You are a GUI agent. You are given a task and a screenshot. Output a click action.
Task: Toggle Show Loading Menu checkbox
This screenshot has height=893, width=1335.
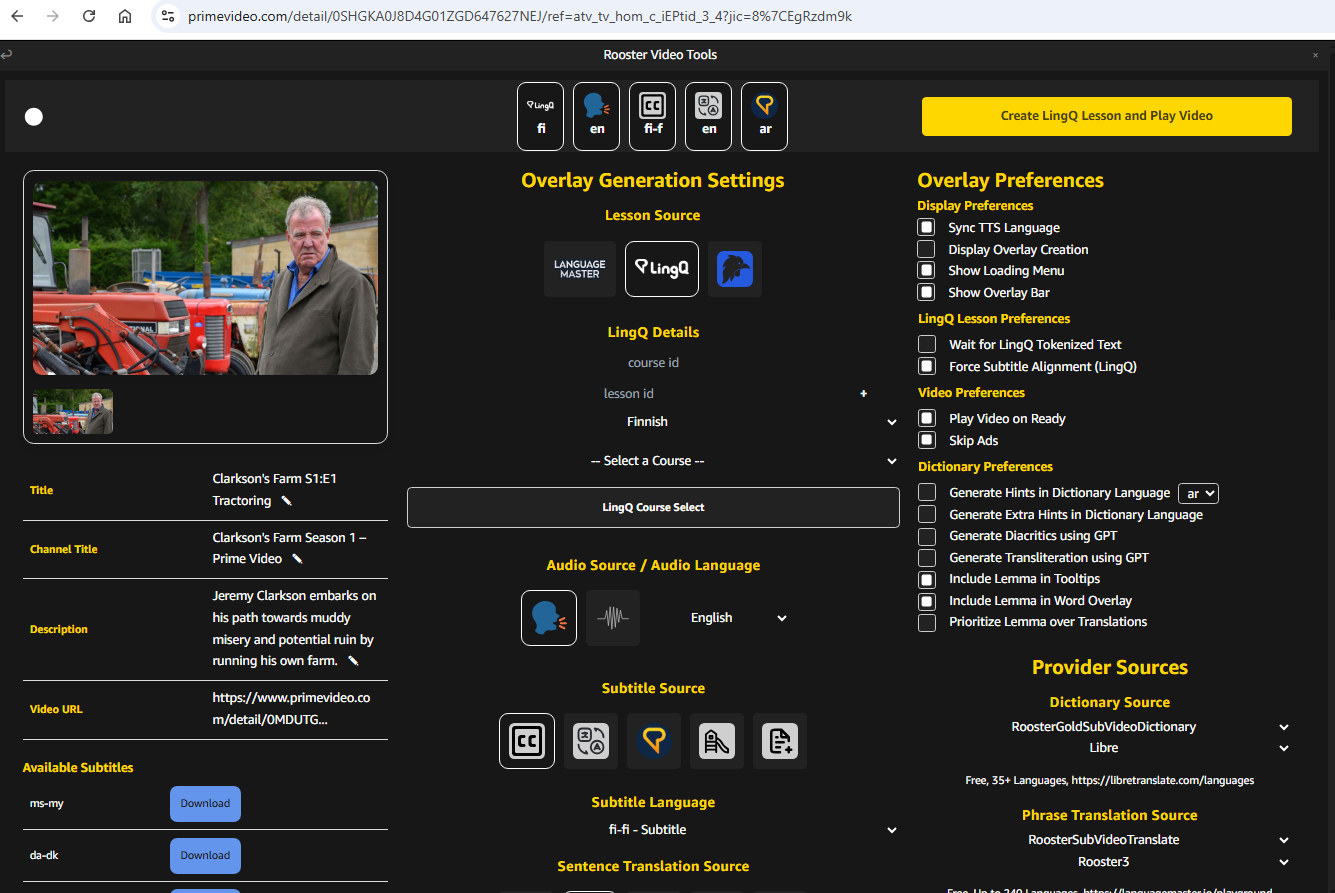(x=927, y=271)
